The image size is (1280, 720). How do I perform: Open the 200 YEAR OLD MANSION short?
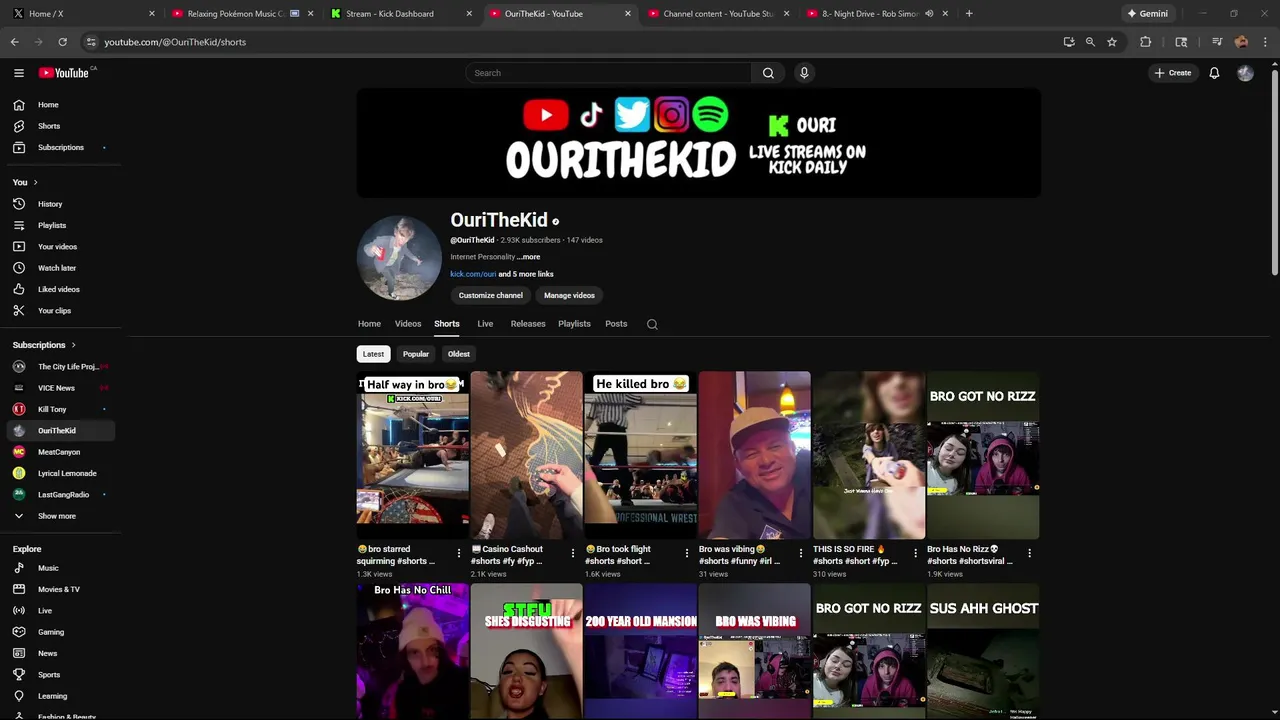[x=641, y=651]
